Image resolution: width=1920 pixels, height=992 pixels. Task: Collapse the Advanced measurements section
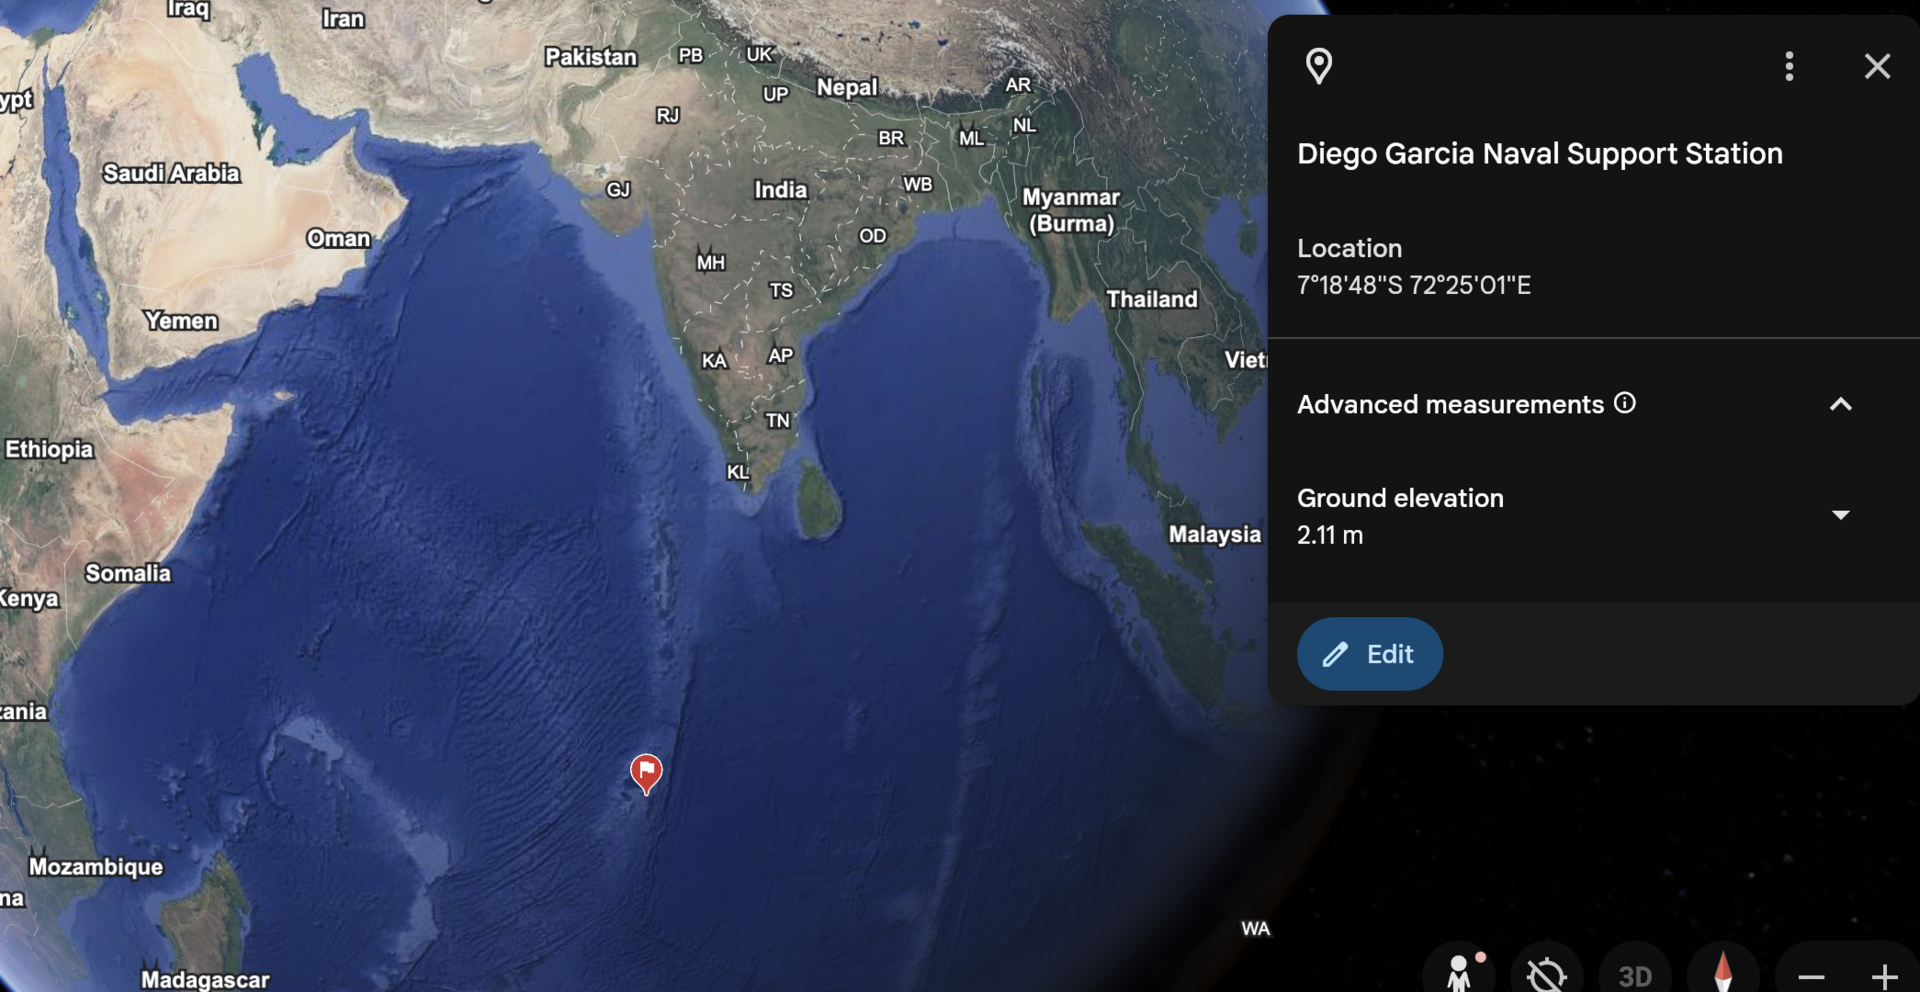coord(1840,404)
